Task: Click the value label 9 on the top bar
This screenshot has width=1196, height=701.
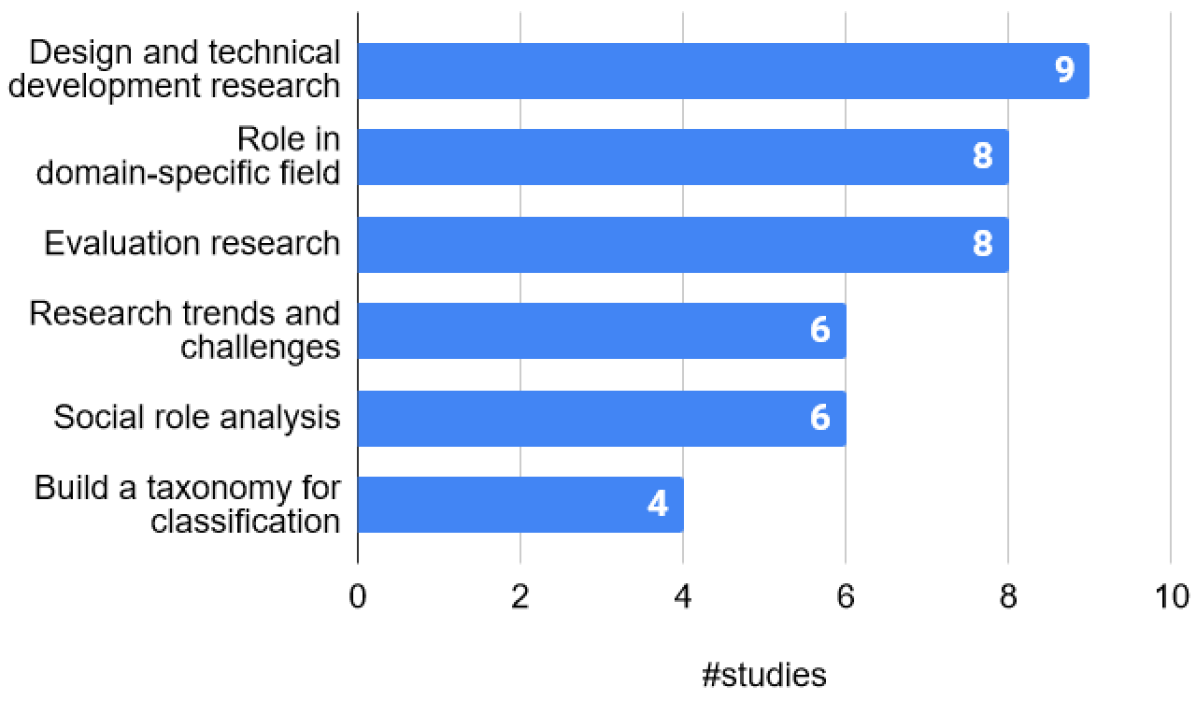Action: pos(1063,70)
